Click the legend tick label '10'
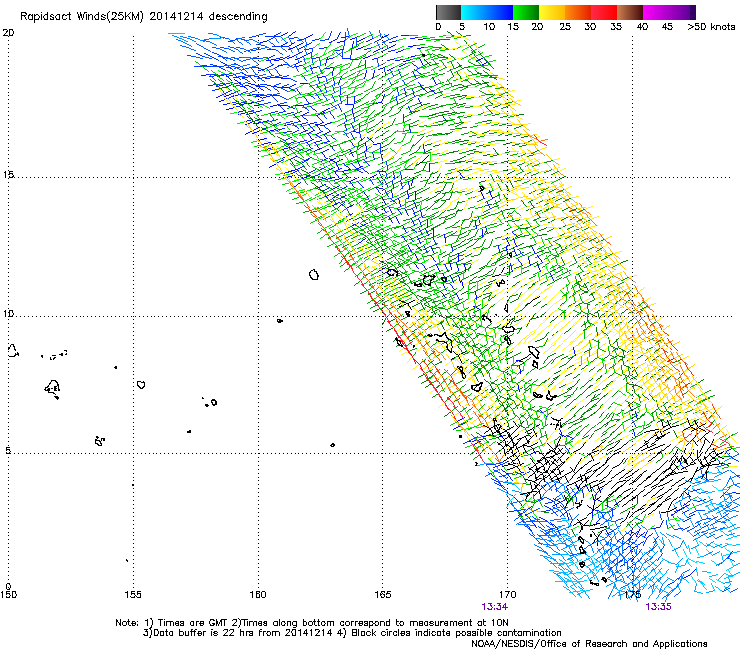The image size is (740, 650). 489,27
